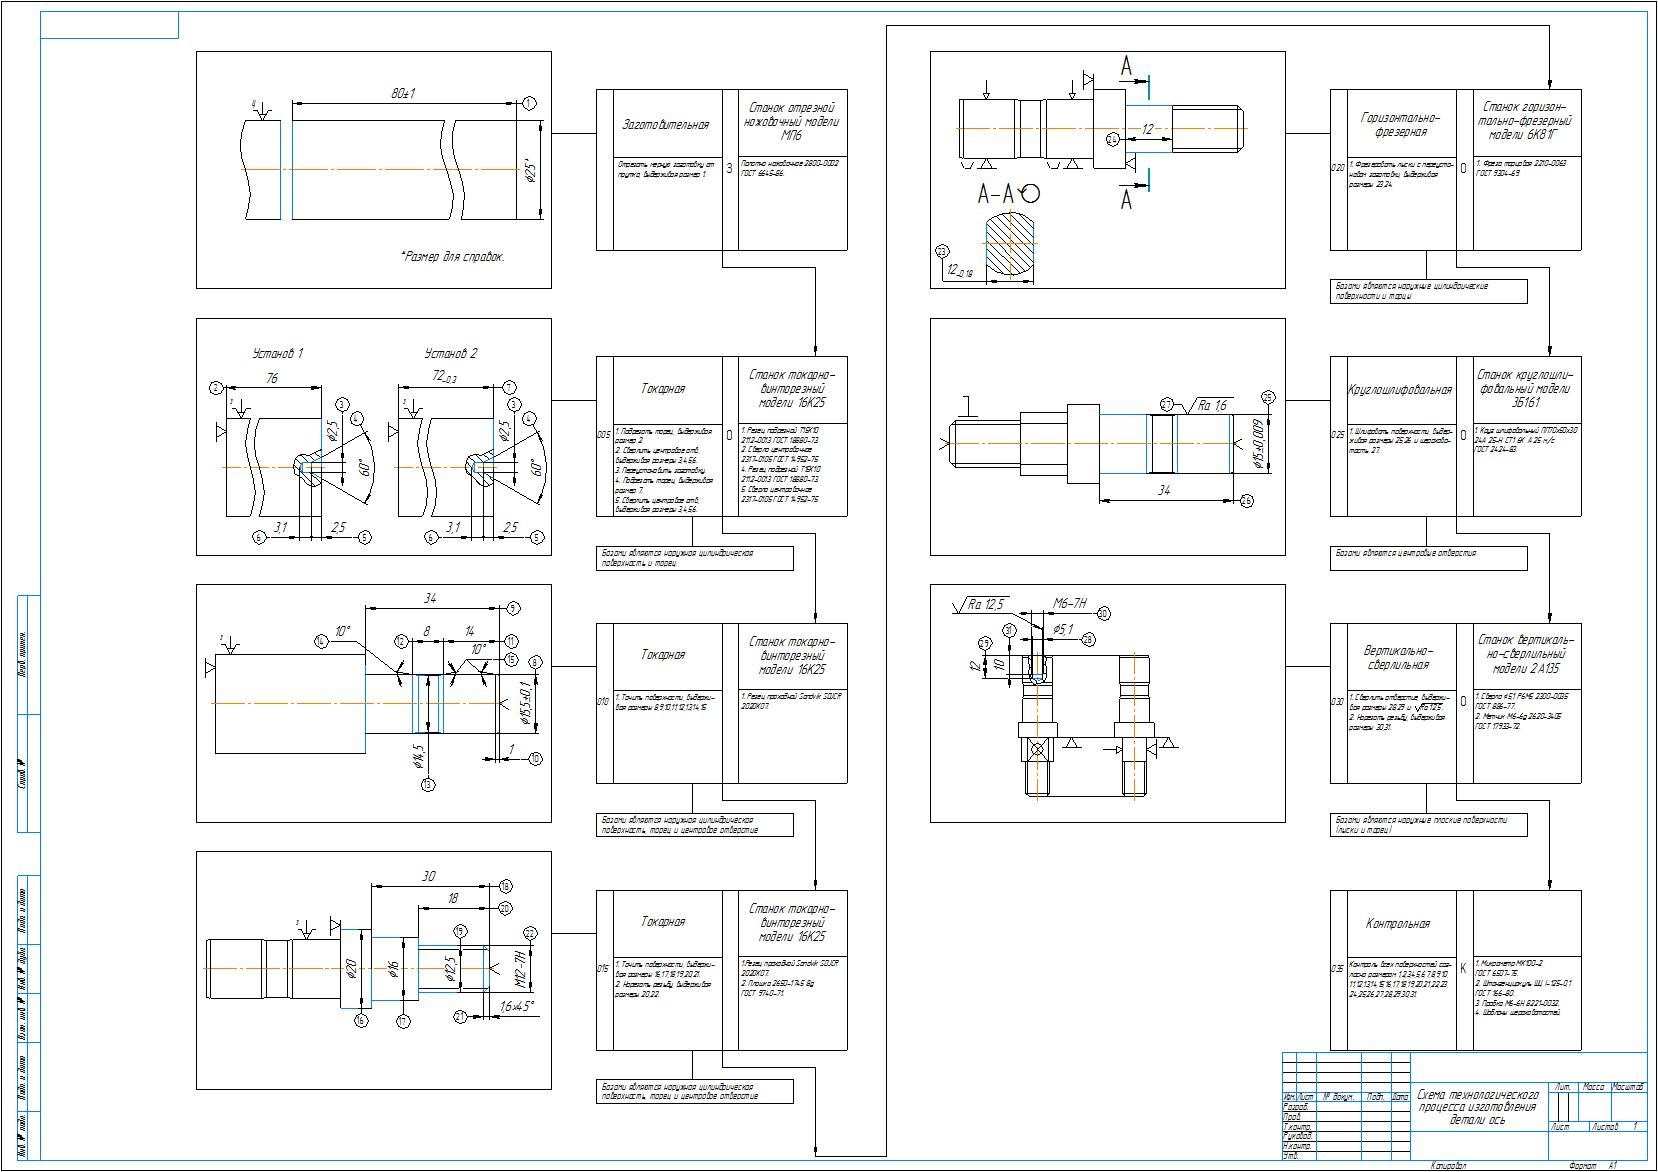Select operation number '010'
Viewport: 1658px width, 1172px height.
click(603, 702)
